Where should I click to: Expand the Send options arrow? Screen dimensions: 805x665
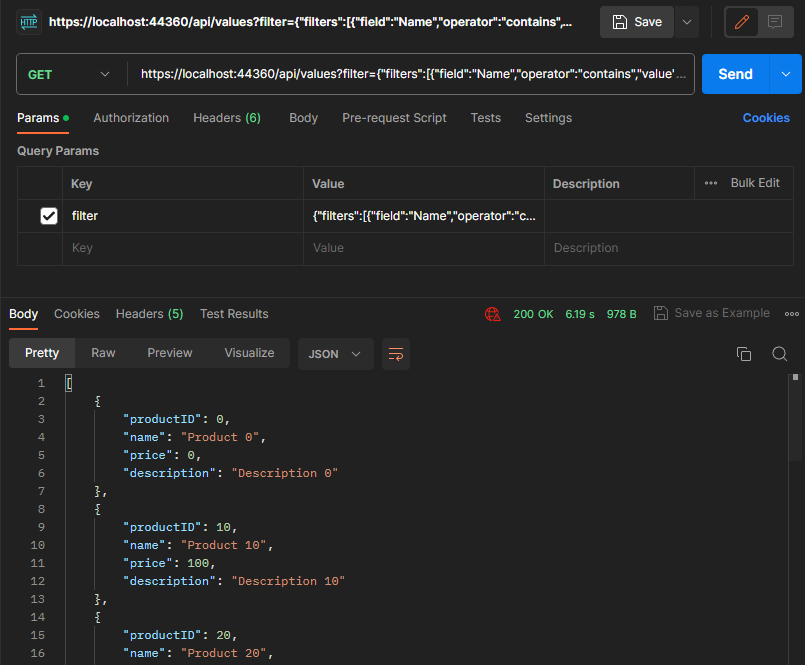[x=785, y=74]
